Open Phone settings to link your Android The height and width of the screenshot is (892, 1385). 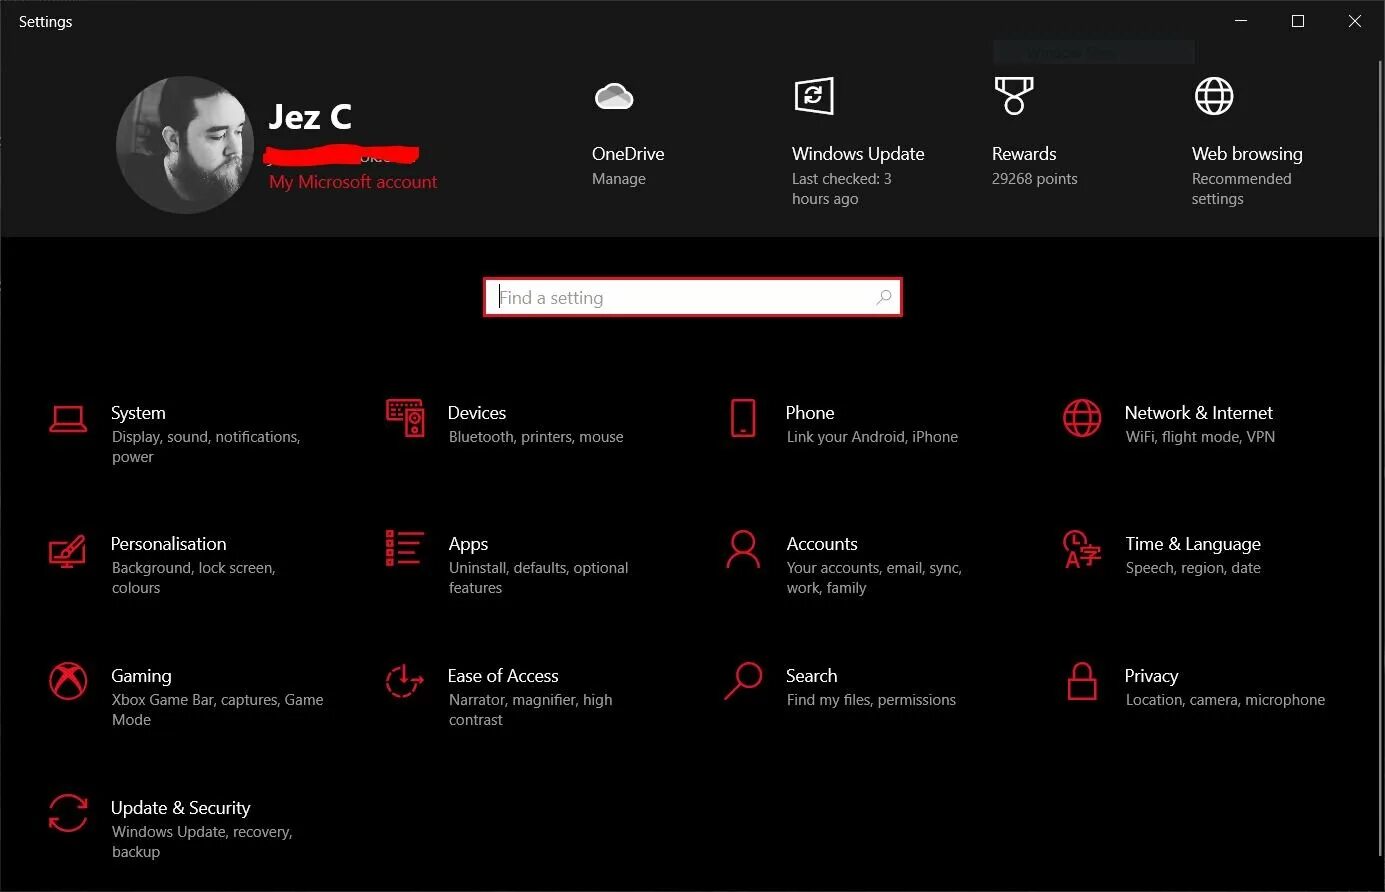pos(809,412)
